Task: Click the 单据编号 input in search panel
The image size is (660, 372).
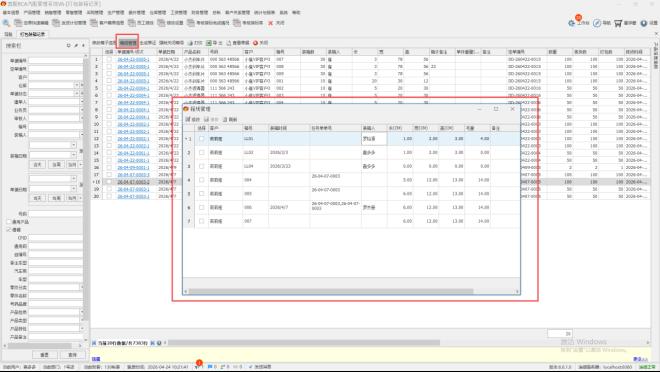Action: (x=56, y=61)
